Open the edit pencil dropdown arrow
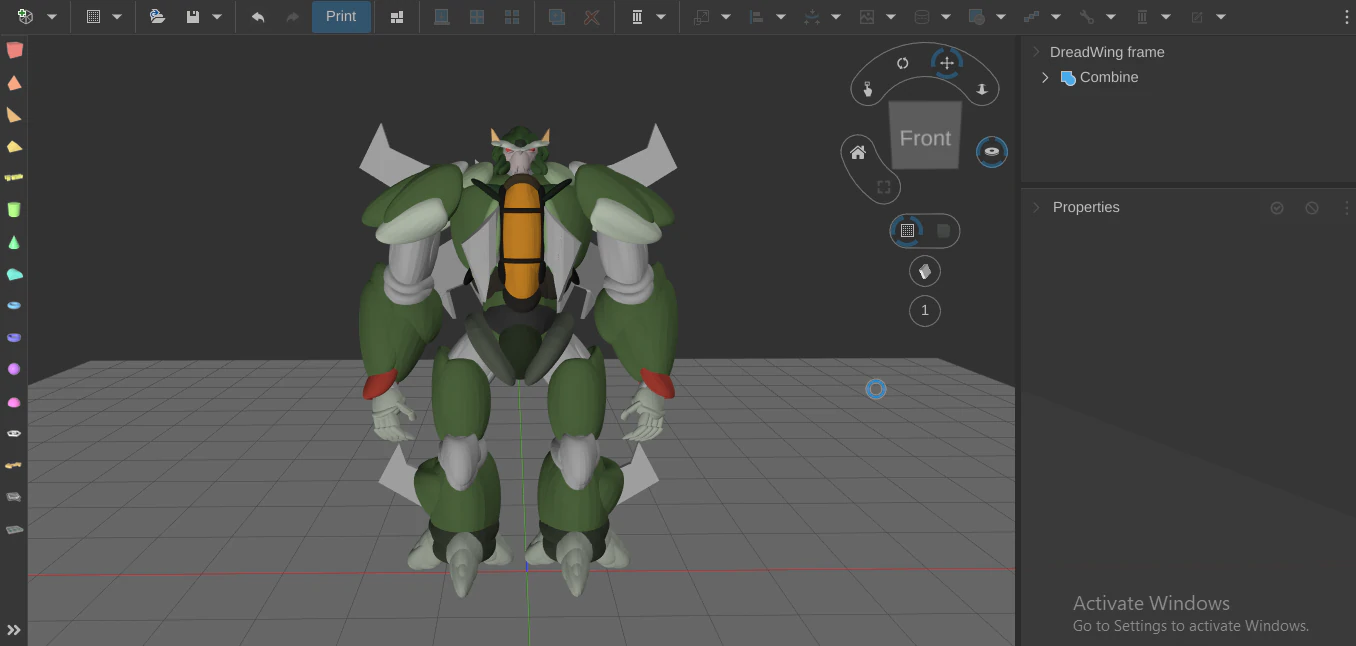Viewport: 1356px width, 646px height. 1220,17
